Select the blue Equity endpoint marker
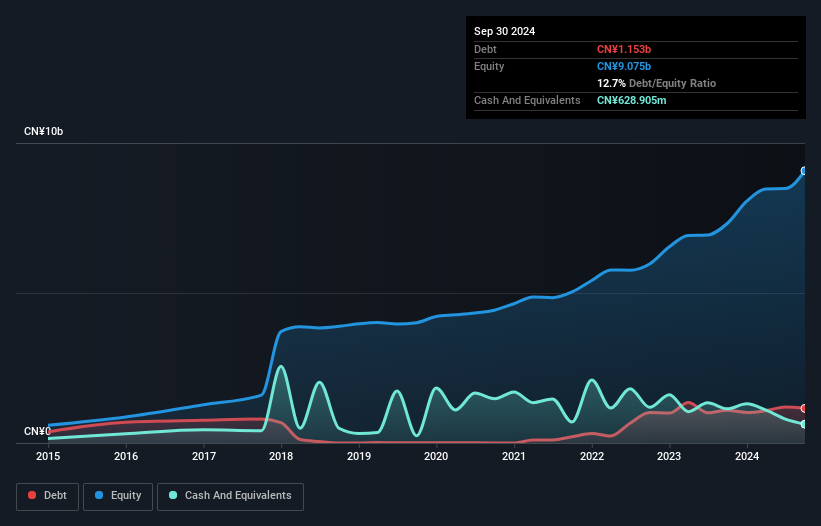821x526 pixels. (x=804, y=171)
